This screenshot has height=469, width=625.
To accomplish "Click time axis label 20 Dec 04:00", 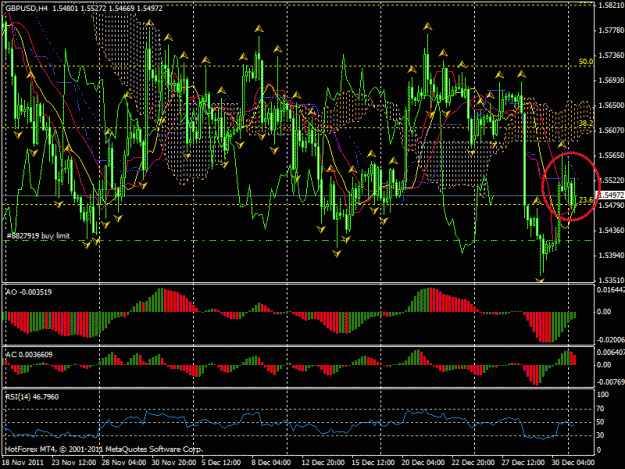I will (x=423, y=463).
